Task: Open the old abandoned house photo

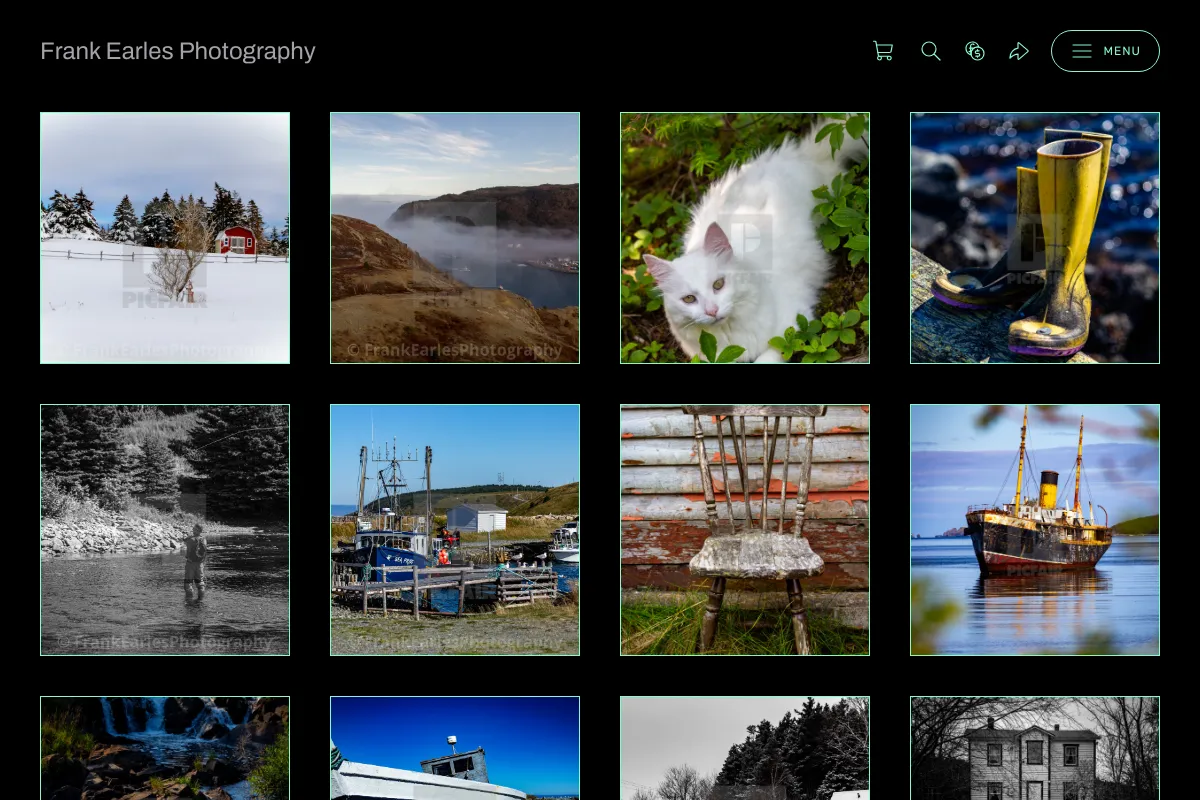Action: [1035, 748]
